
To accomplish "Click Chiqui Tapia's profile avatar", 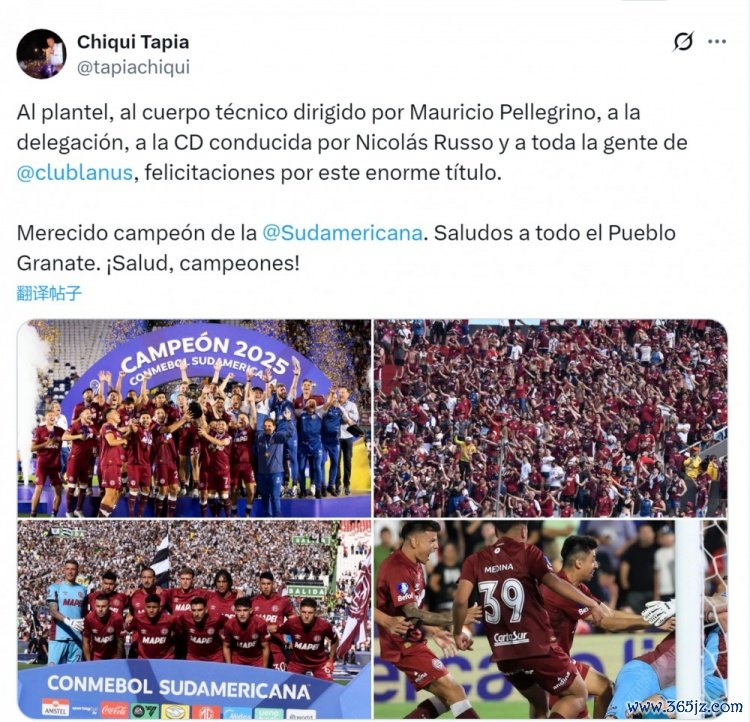I will (42, 54).
